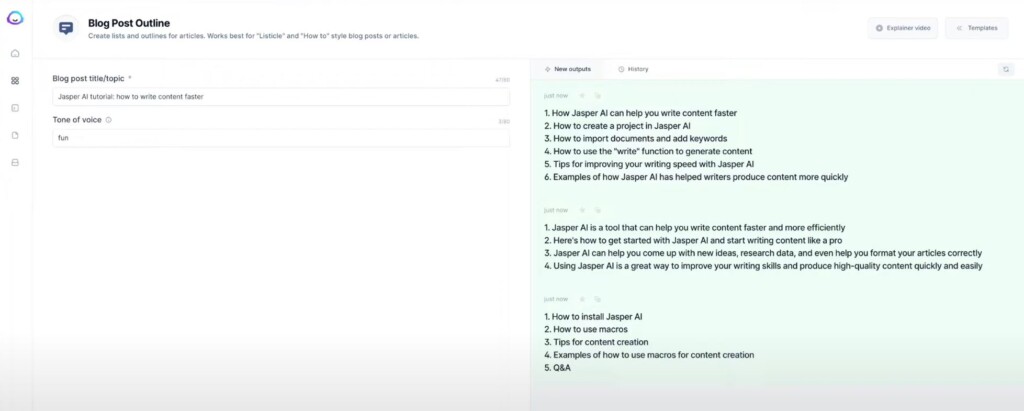
Task: Switch to the History tab
Action: tap(633, 69)
